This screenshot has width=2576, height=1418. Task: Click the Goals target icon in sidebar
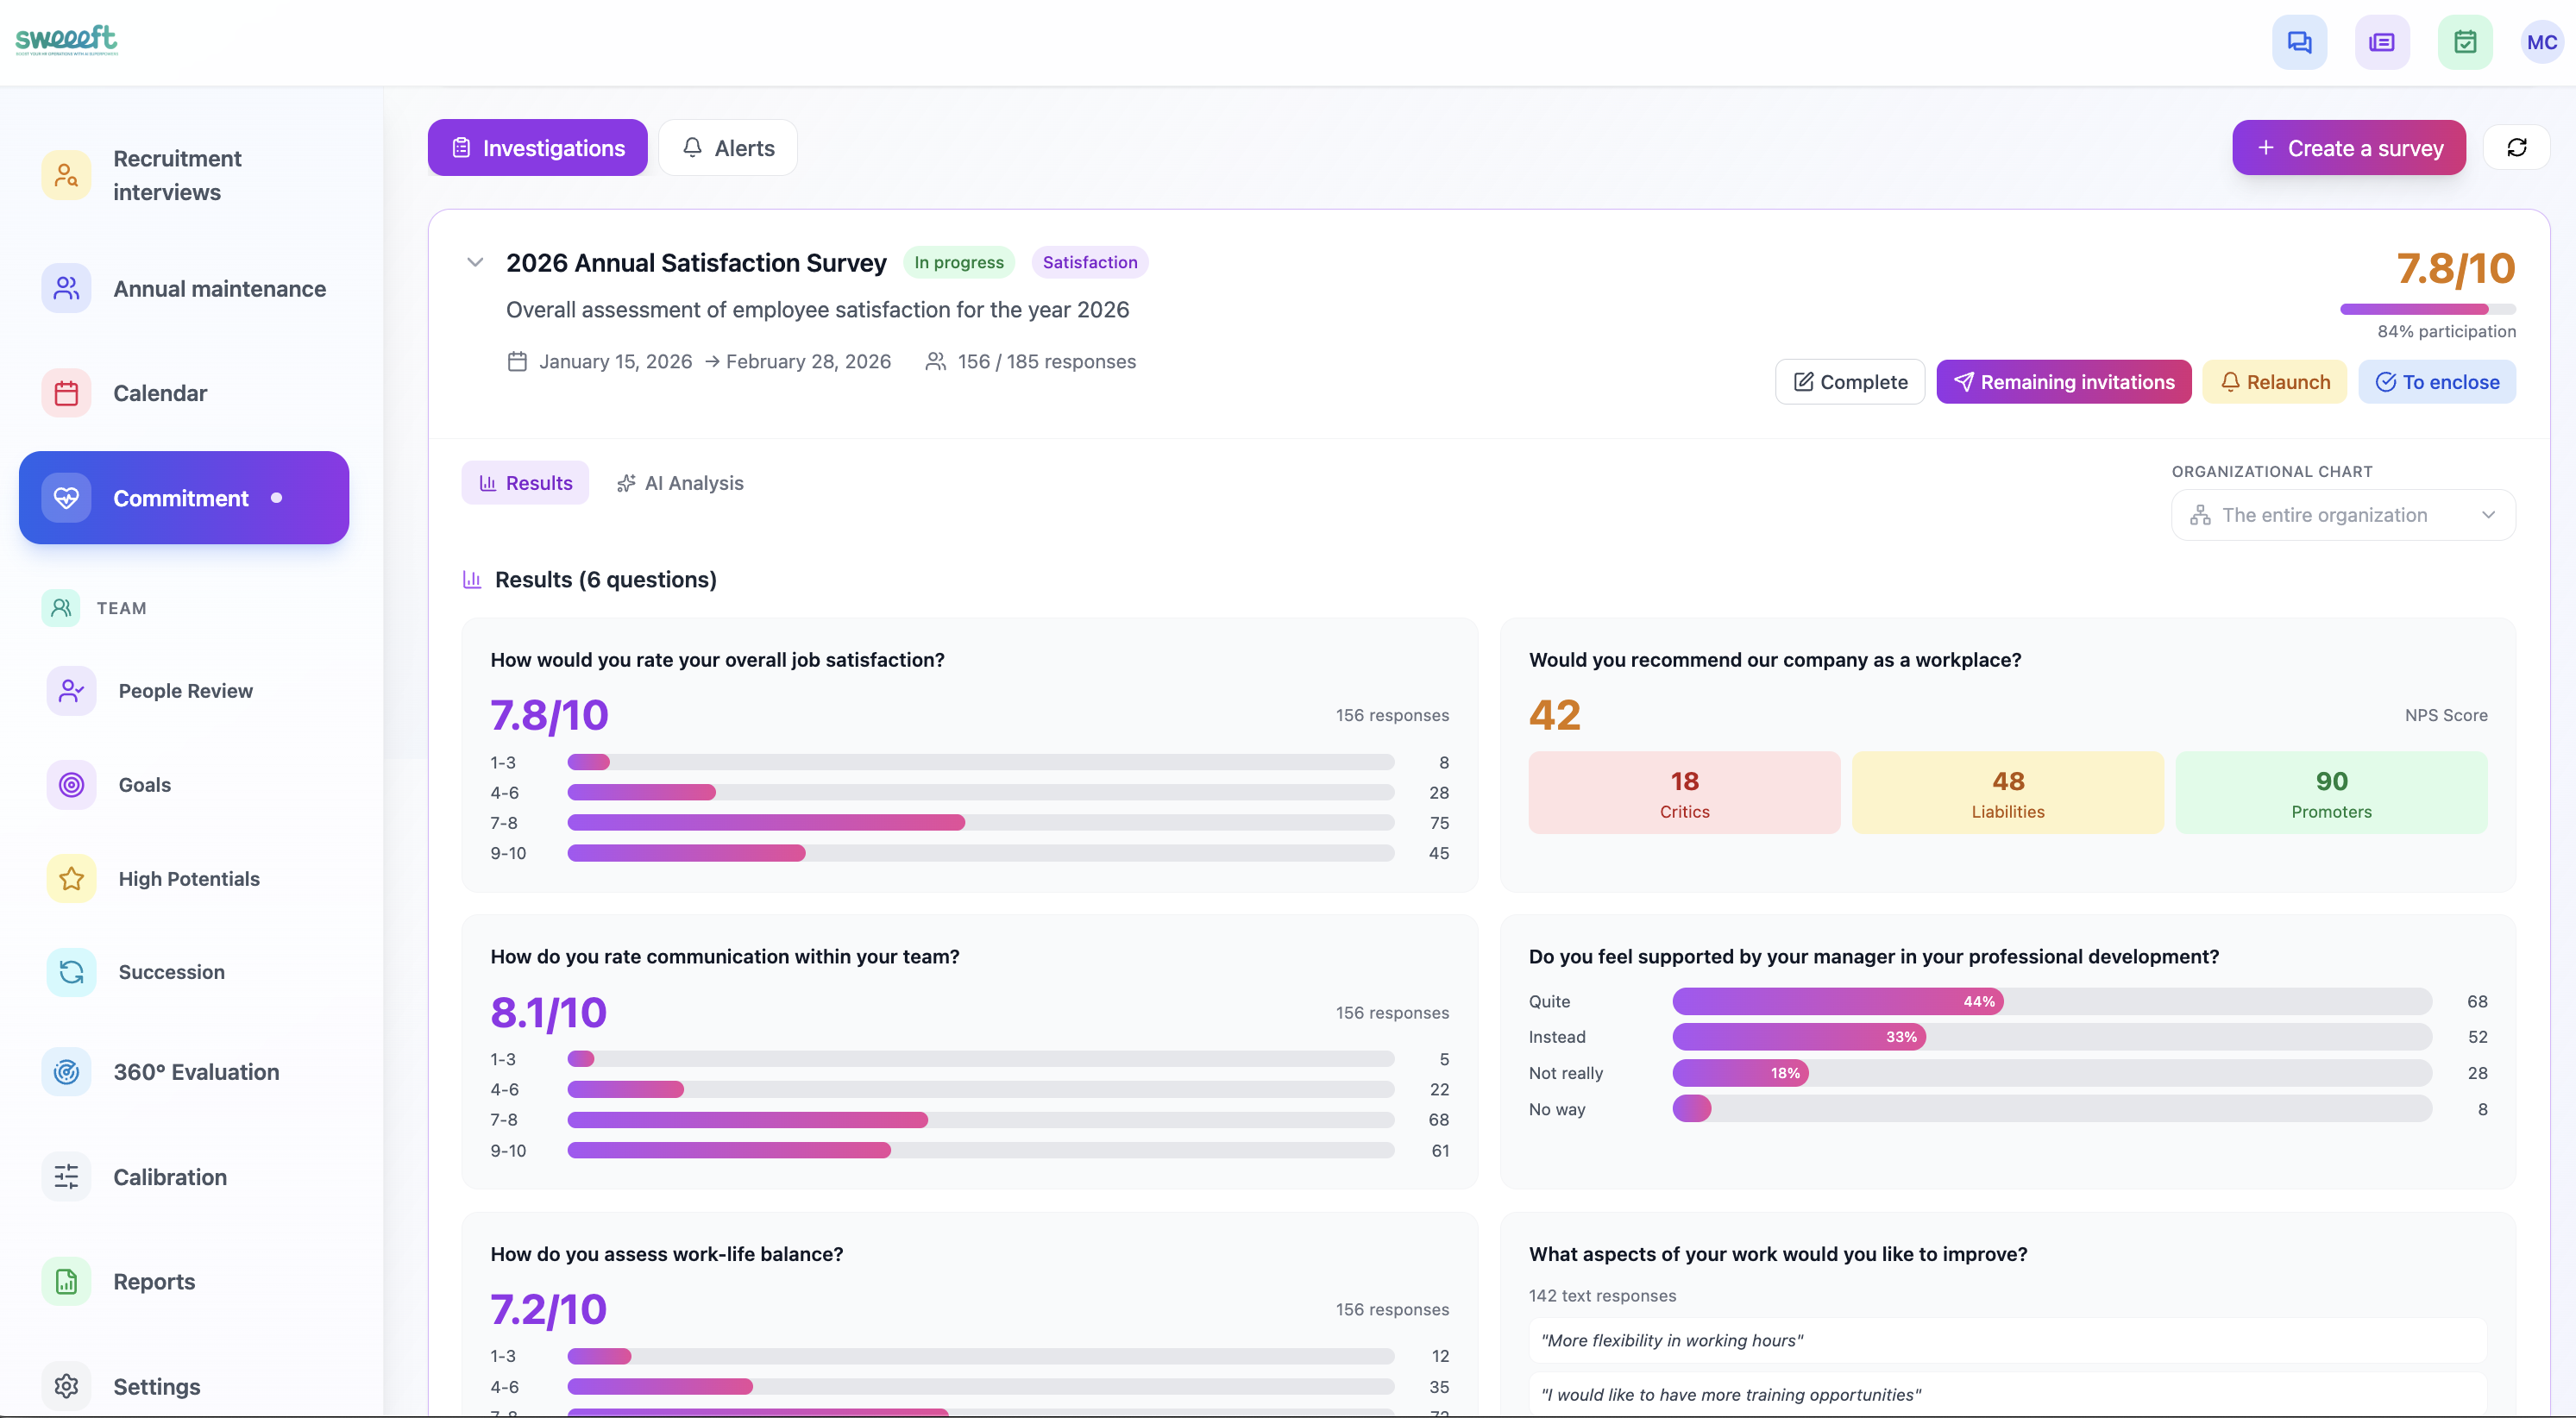pyautogui.click(x=71, y=785)
